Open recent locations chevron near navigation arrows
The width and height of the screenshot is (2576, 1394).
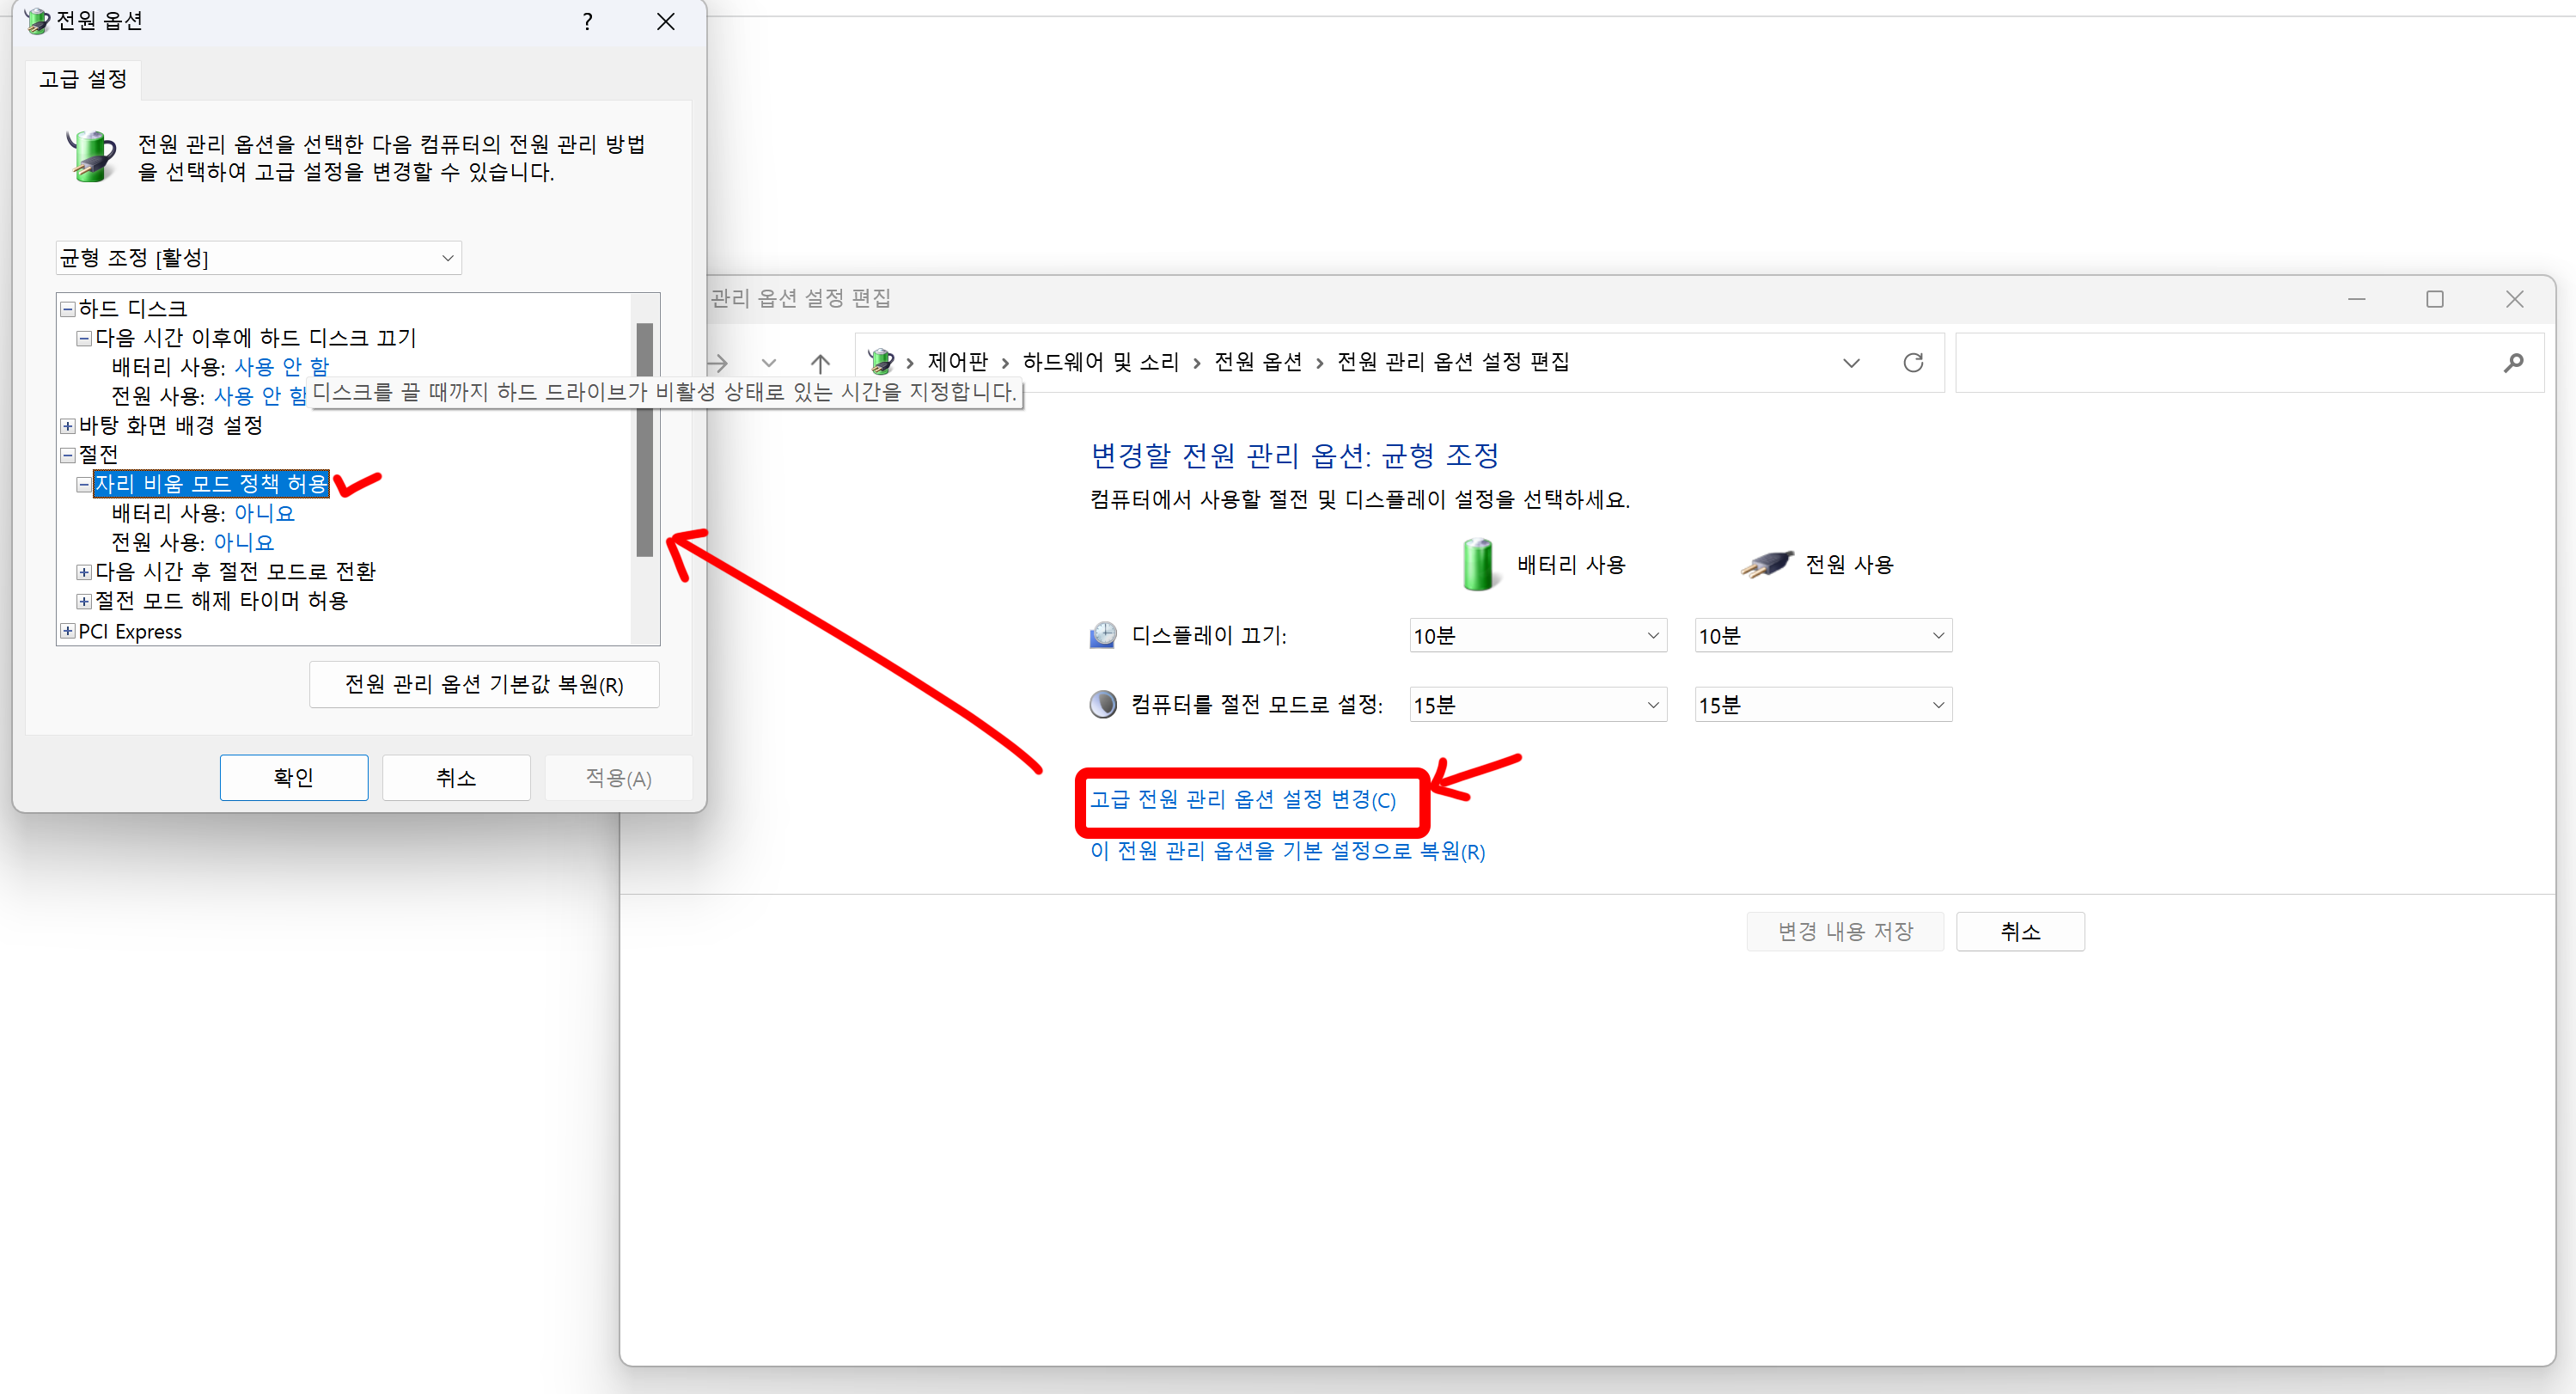pyautogui.click(x=768, y=362)
